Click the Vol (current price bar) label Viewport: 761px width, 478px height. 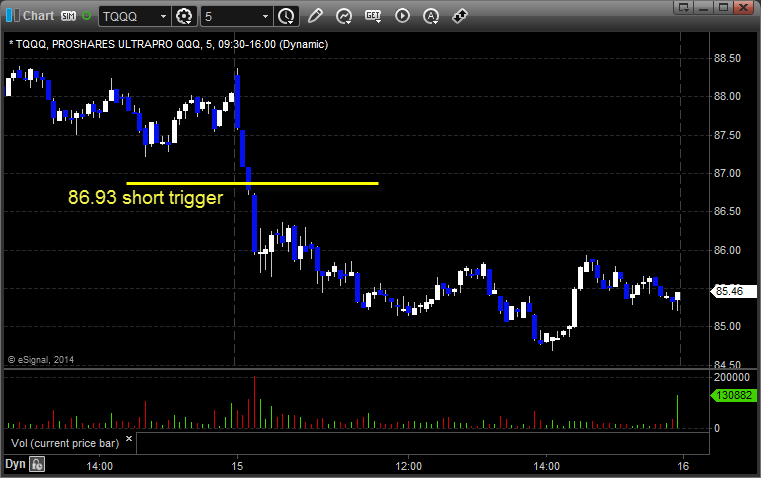click(x=65, y=443)
